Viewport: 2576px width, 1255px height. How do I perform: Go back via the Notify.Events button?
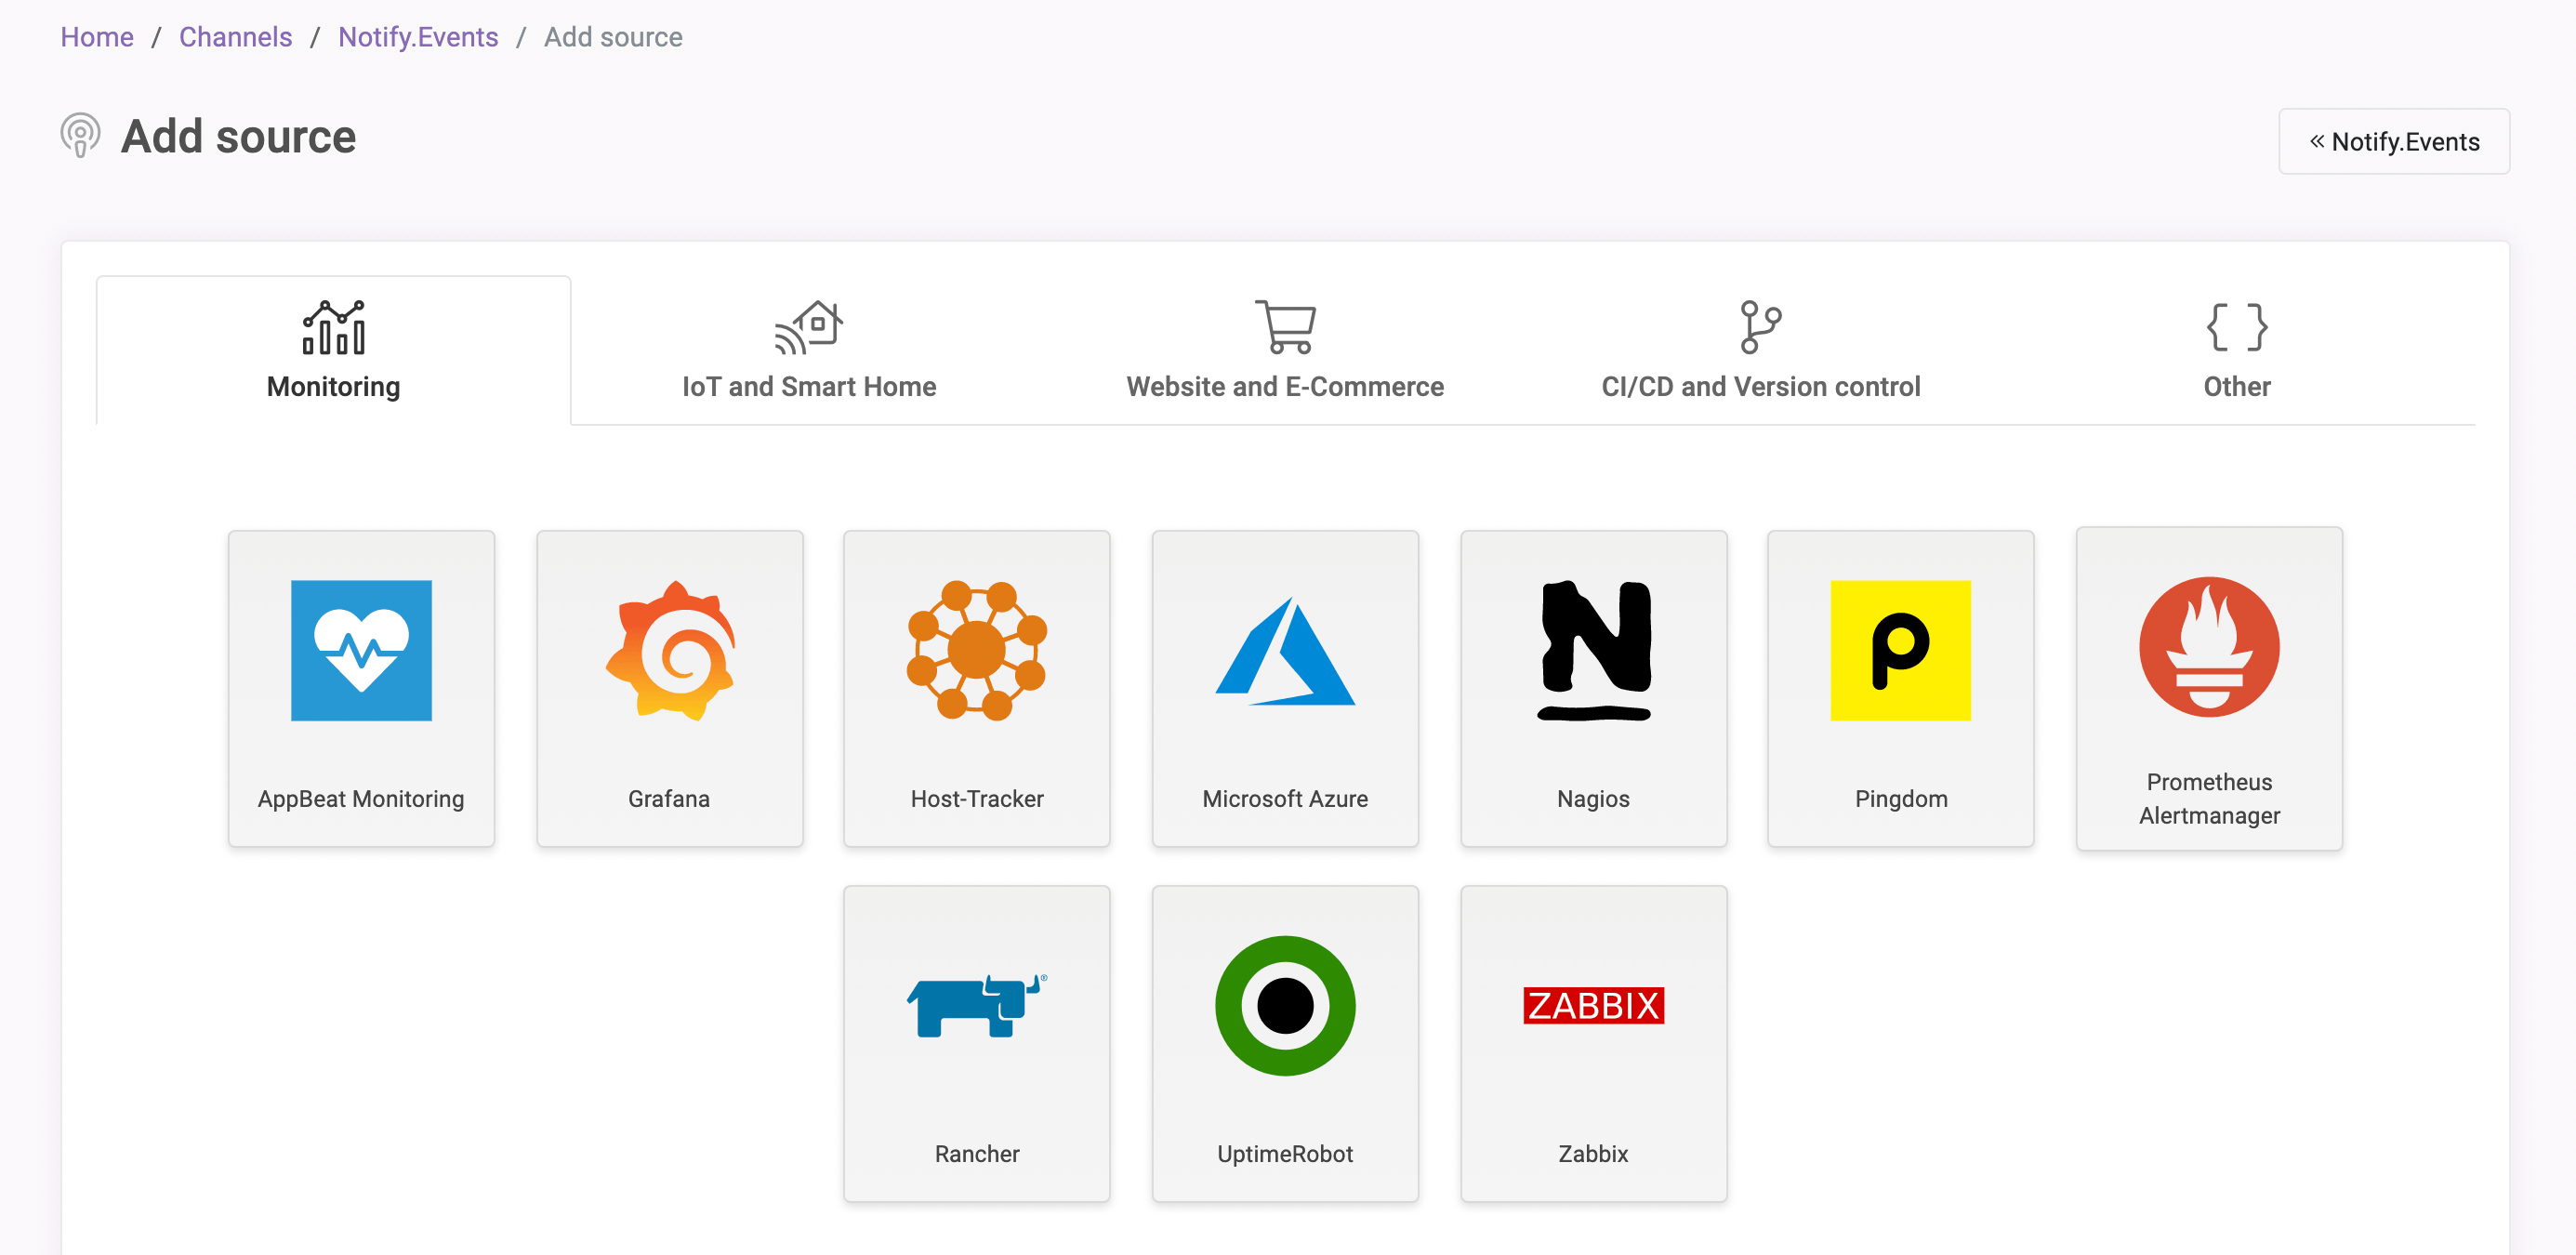pyautogui.click(x=2394, y=141)
